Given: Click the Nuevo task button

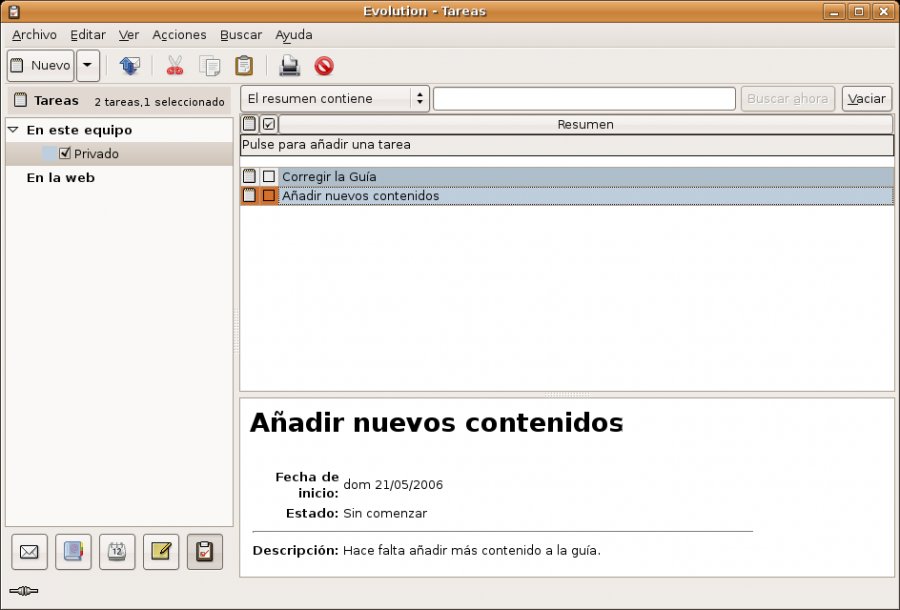Looking at the screenshot, I should (x=41, y=66).
